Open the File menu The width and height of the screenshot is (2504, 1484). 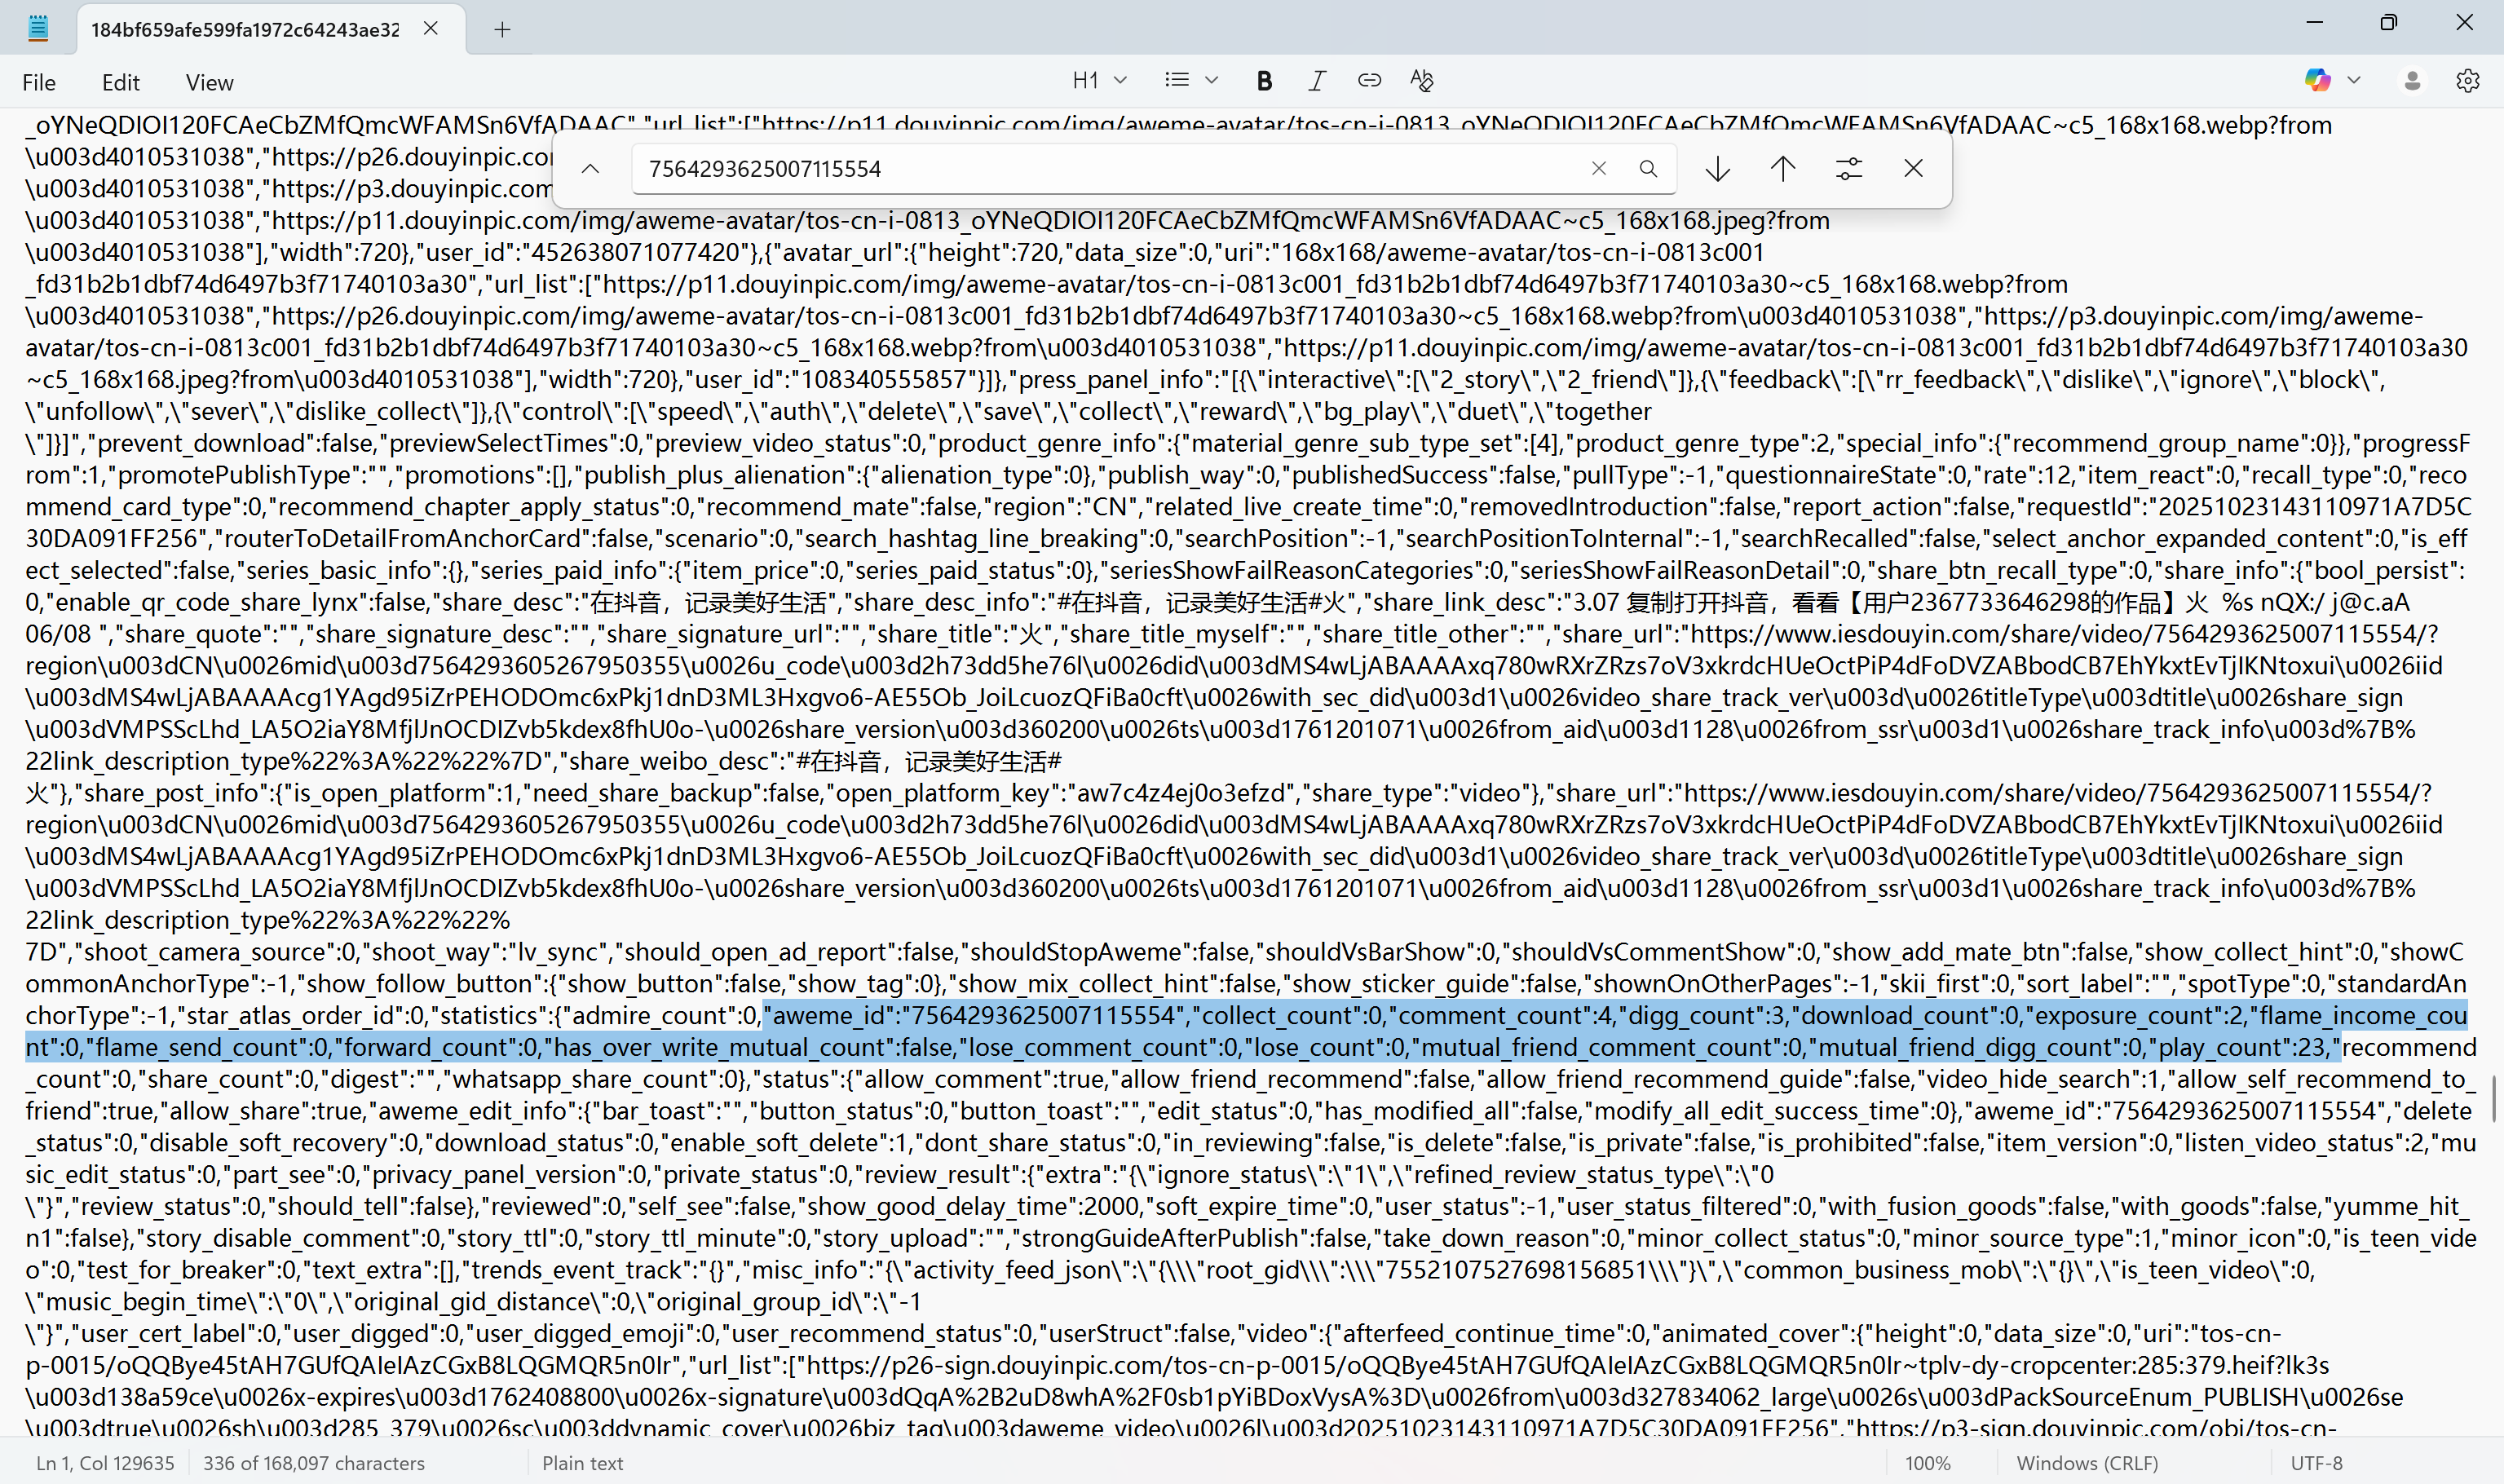coord(39,83)
